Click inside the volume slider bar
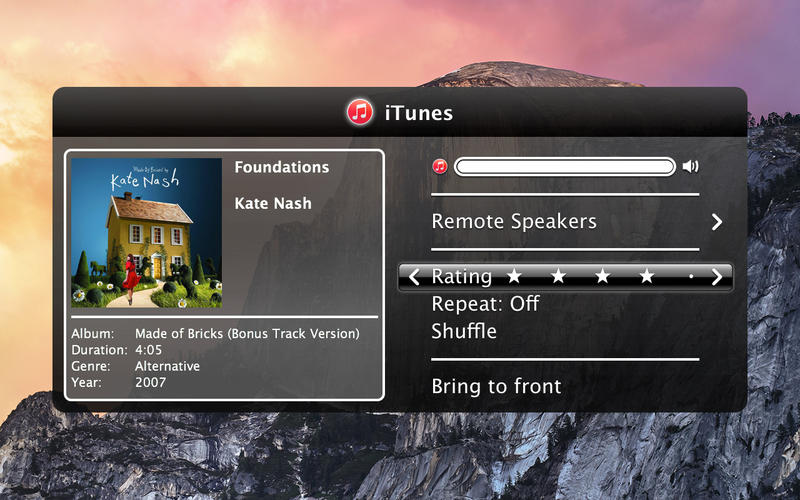 (x=565, y=166)
